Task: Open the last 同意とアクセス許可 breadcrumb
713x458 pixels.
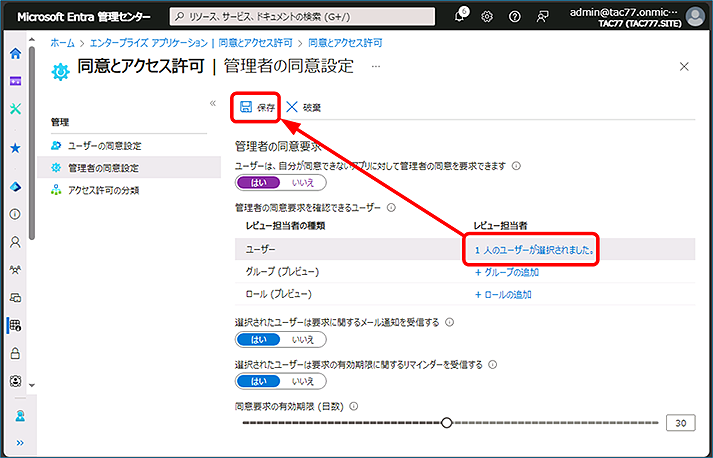Action: point(345,43)
